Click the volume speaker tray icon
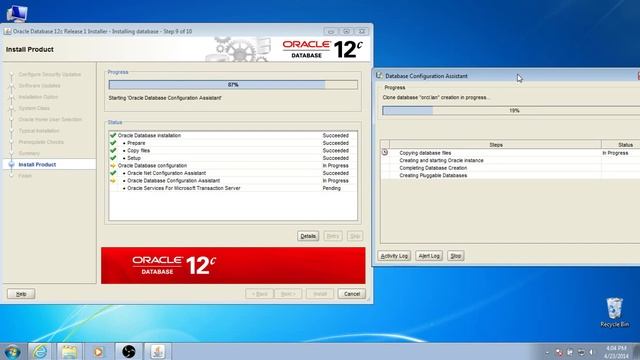The height and width of the screenshot is (360, 640). point(591,352)
